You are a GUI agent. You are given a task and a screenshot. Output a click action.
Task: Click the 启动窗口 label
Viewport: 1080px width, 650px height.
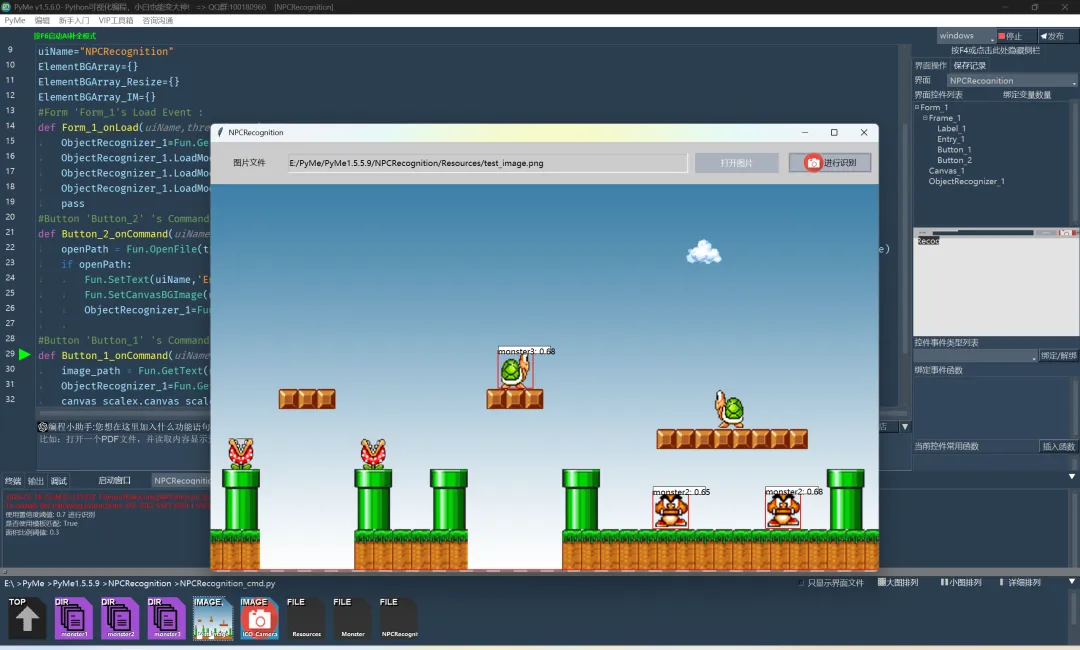click(114, 481)
